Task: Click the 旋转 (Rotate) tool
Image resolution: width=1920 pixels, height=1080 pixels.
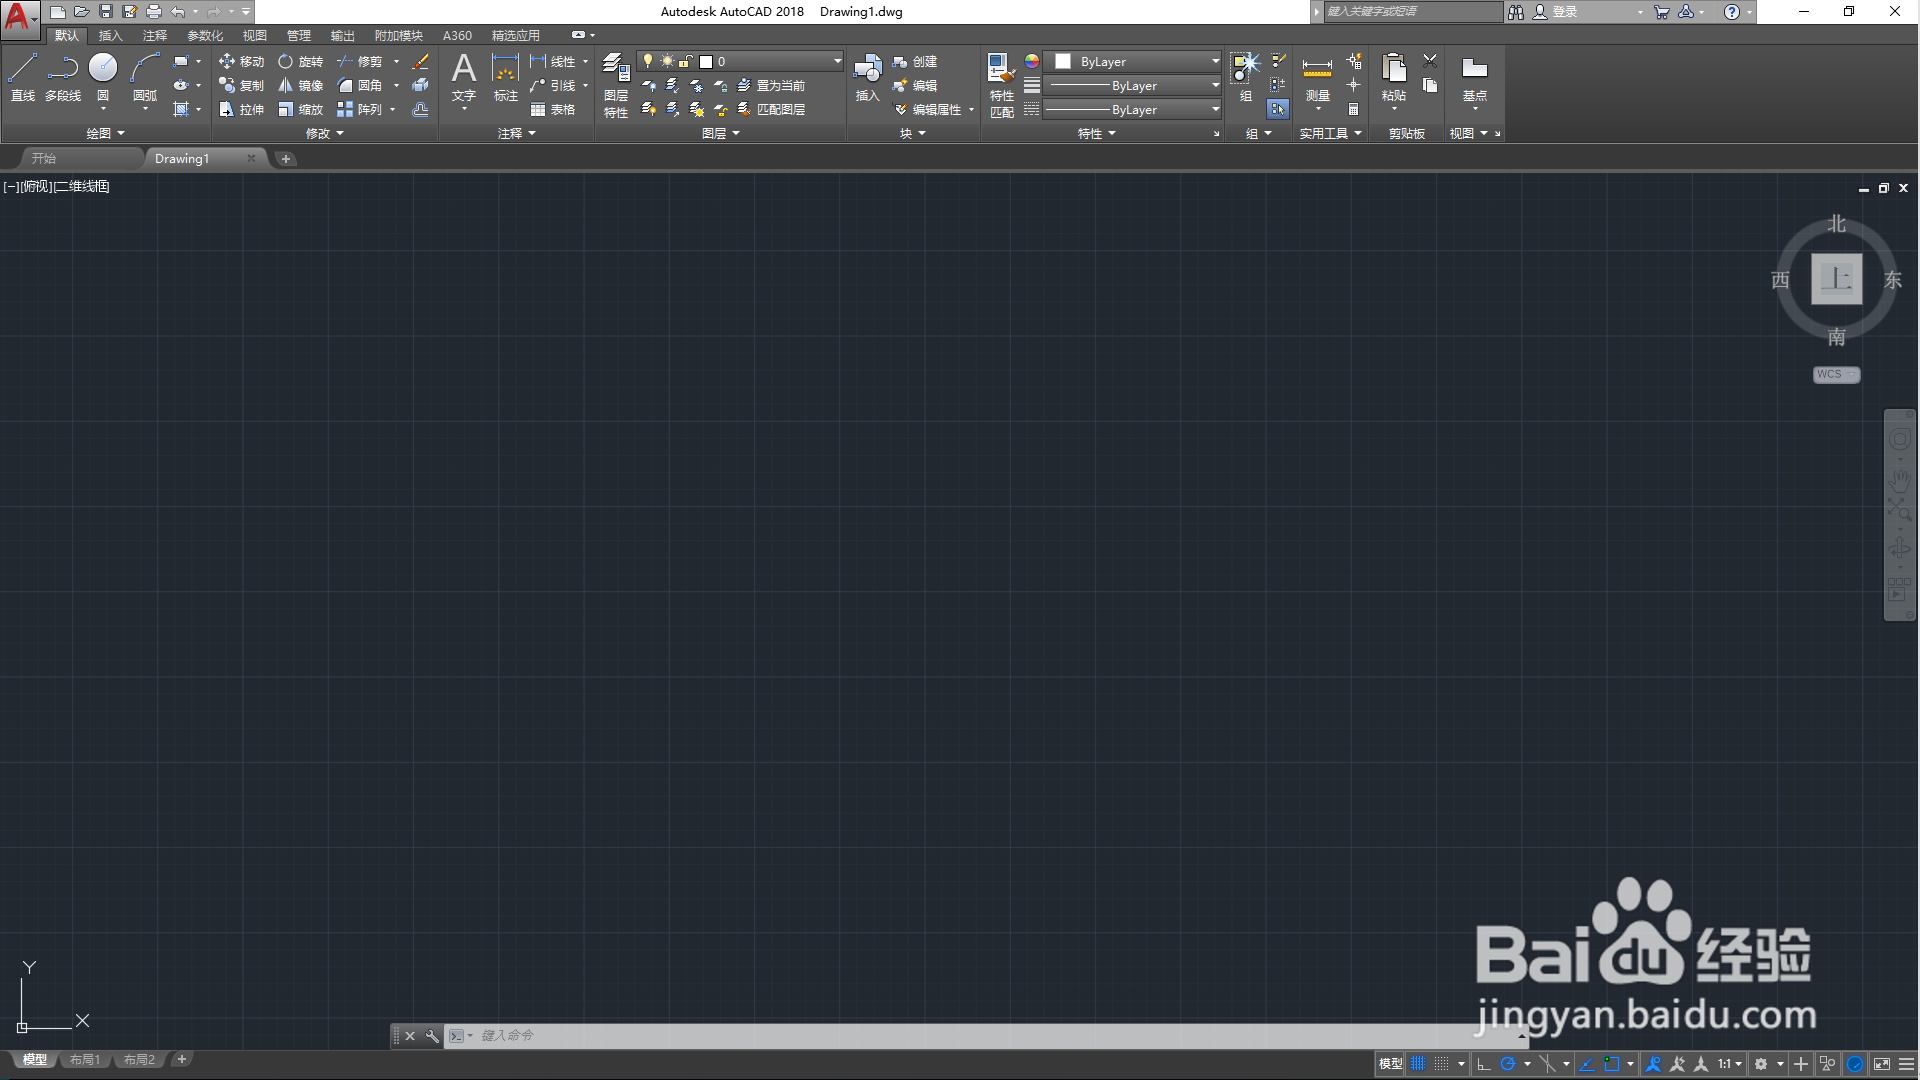Action: (x=300, y=61)
